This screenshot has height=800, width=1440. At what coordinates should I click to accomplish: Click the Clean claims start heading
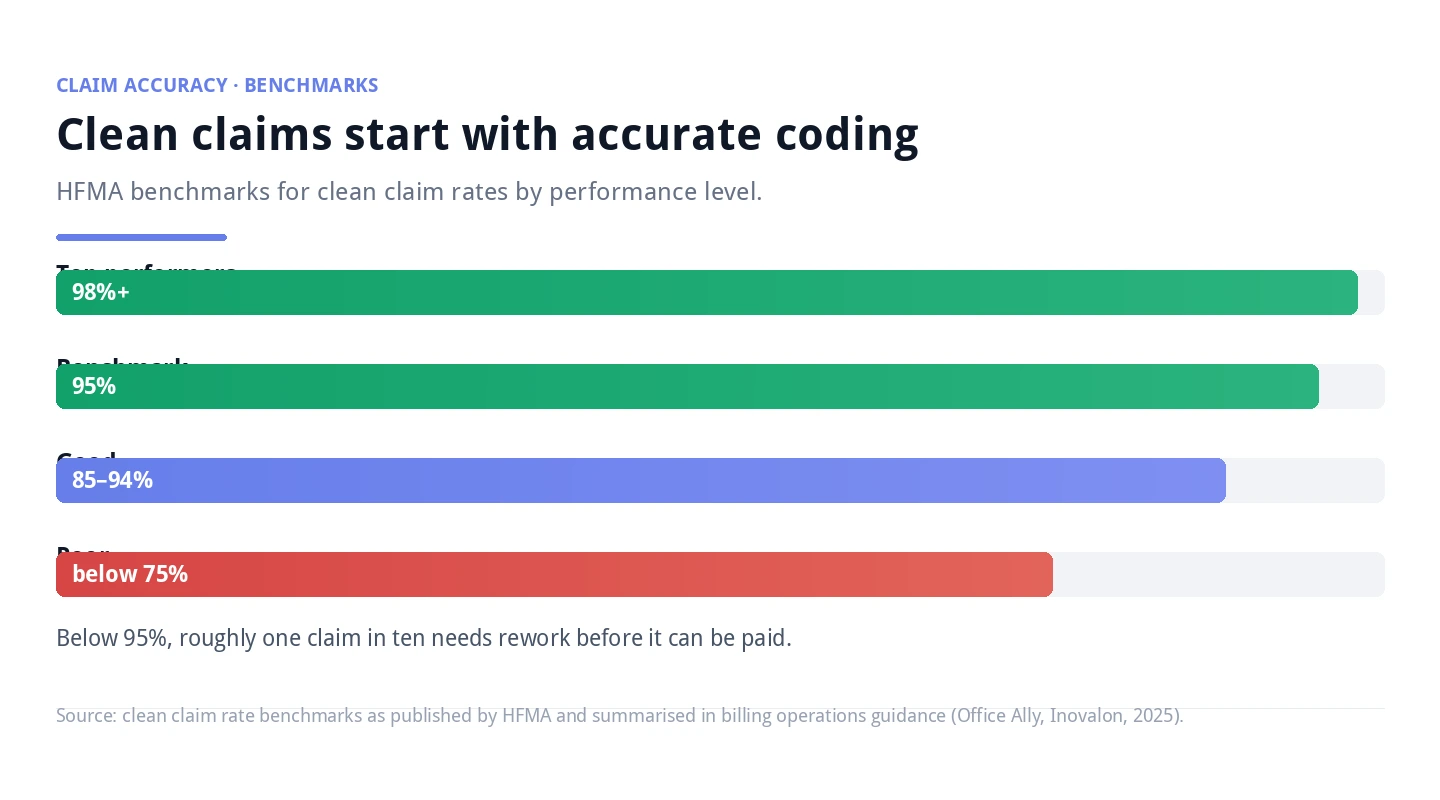[487, 134]
